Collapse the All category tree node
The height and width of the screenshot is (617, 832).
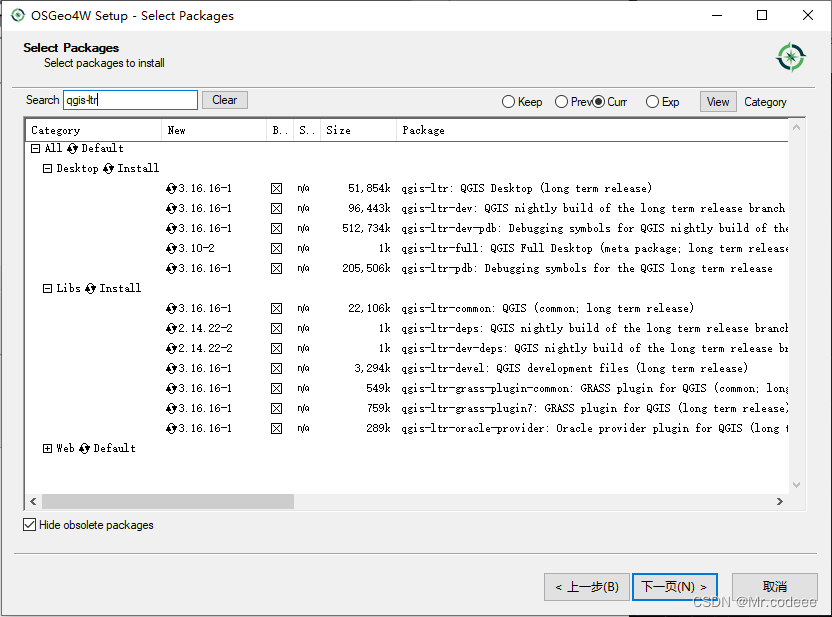point(36,149)
